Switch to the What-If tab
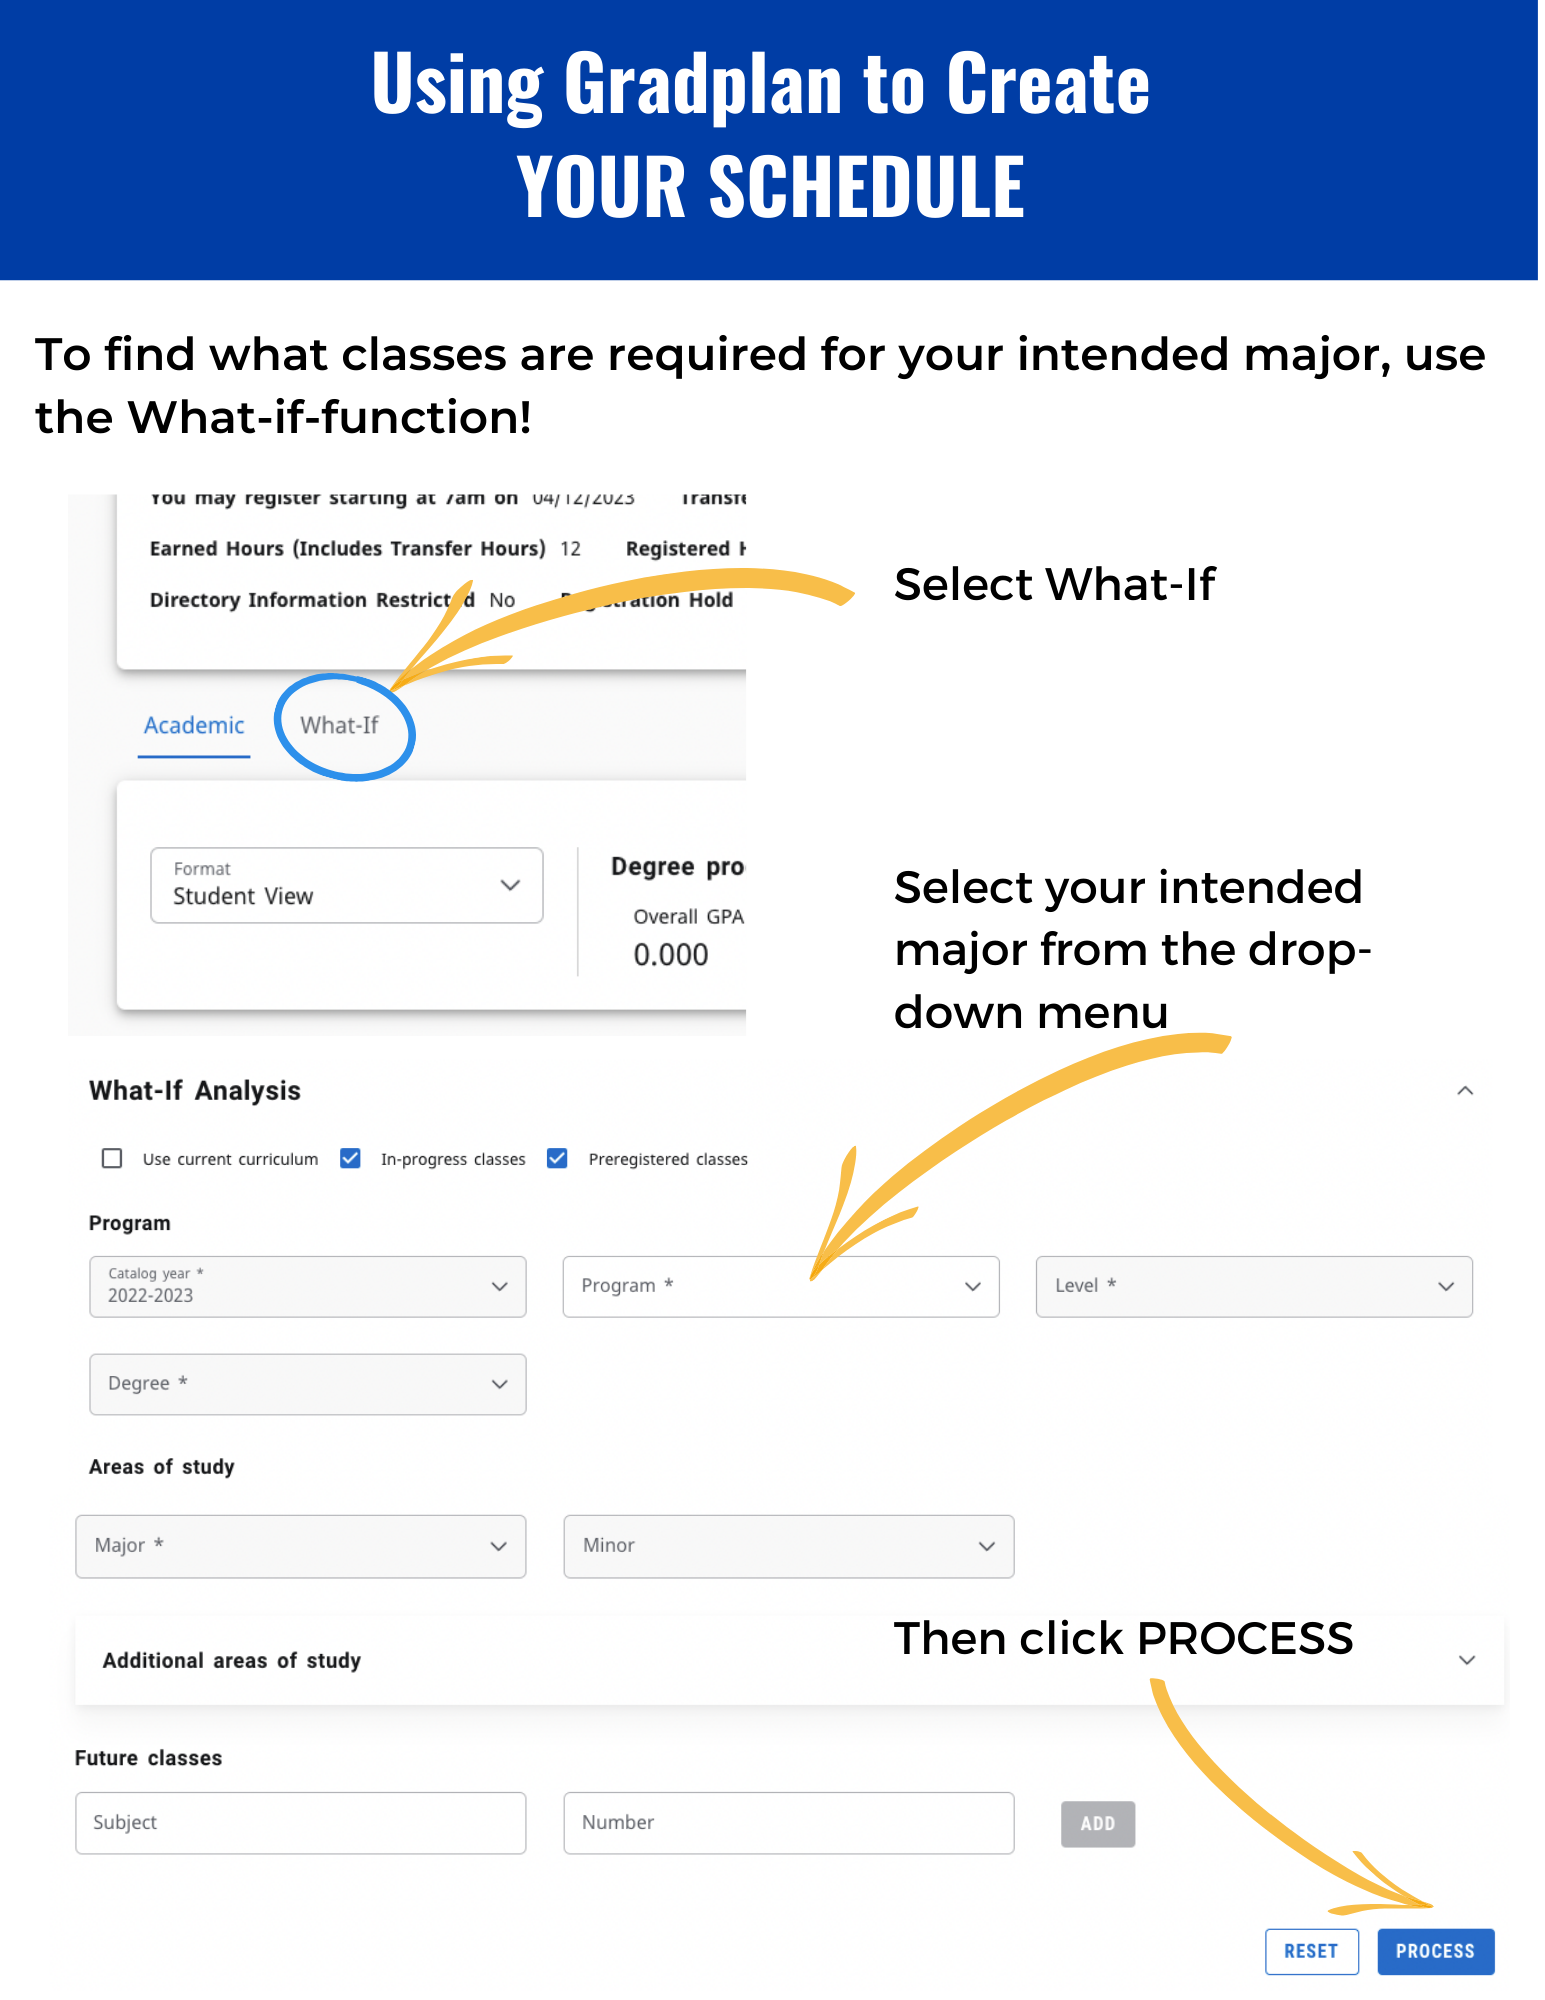 tap(339, 725)
